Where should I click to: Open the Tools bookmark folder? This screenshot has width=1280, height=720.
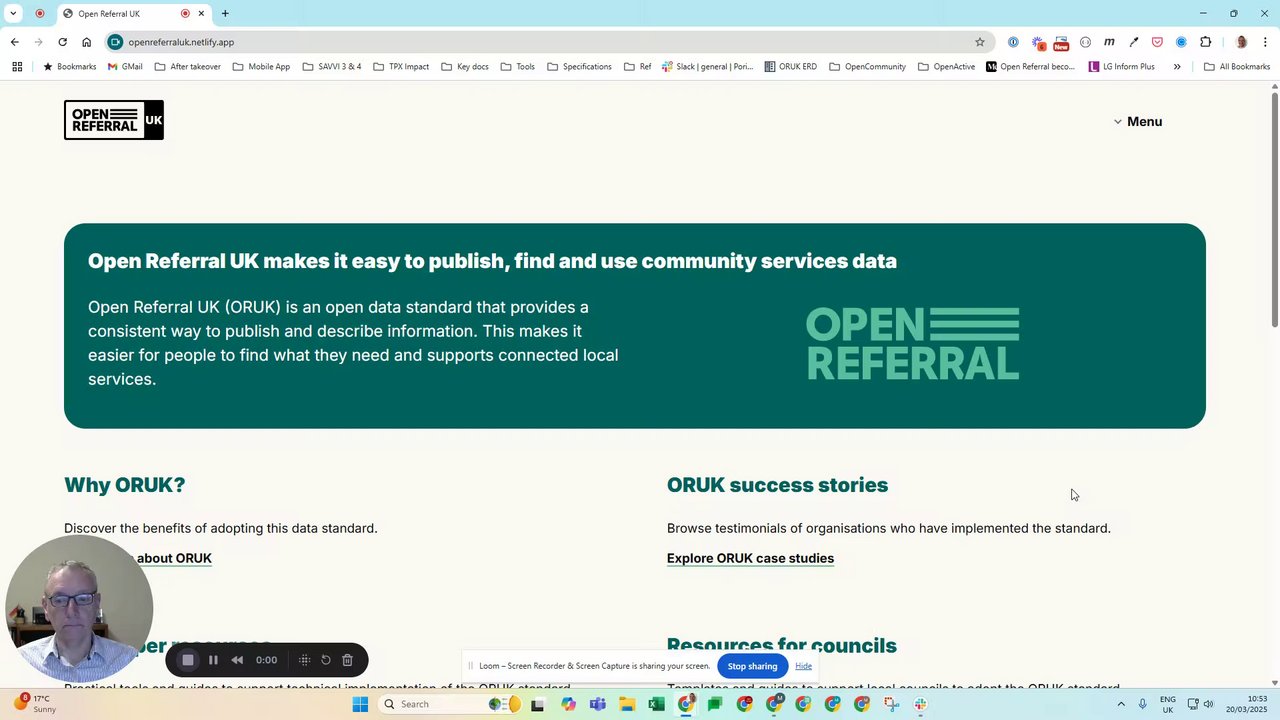point(518,67)
